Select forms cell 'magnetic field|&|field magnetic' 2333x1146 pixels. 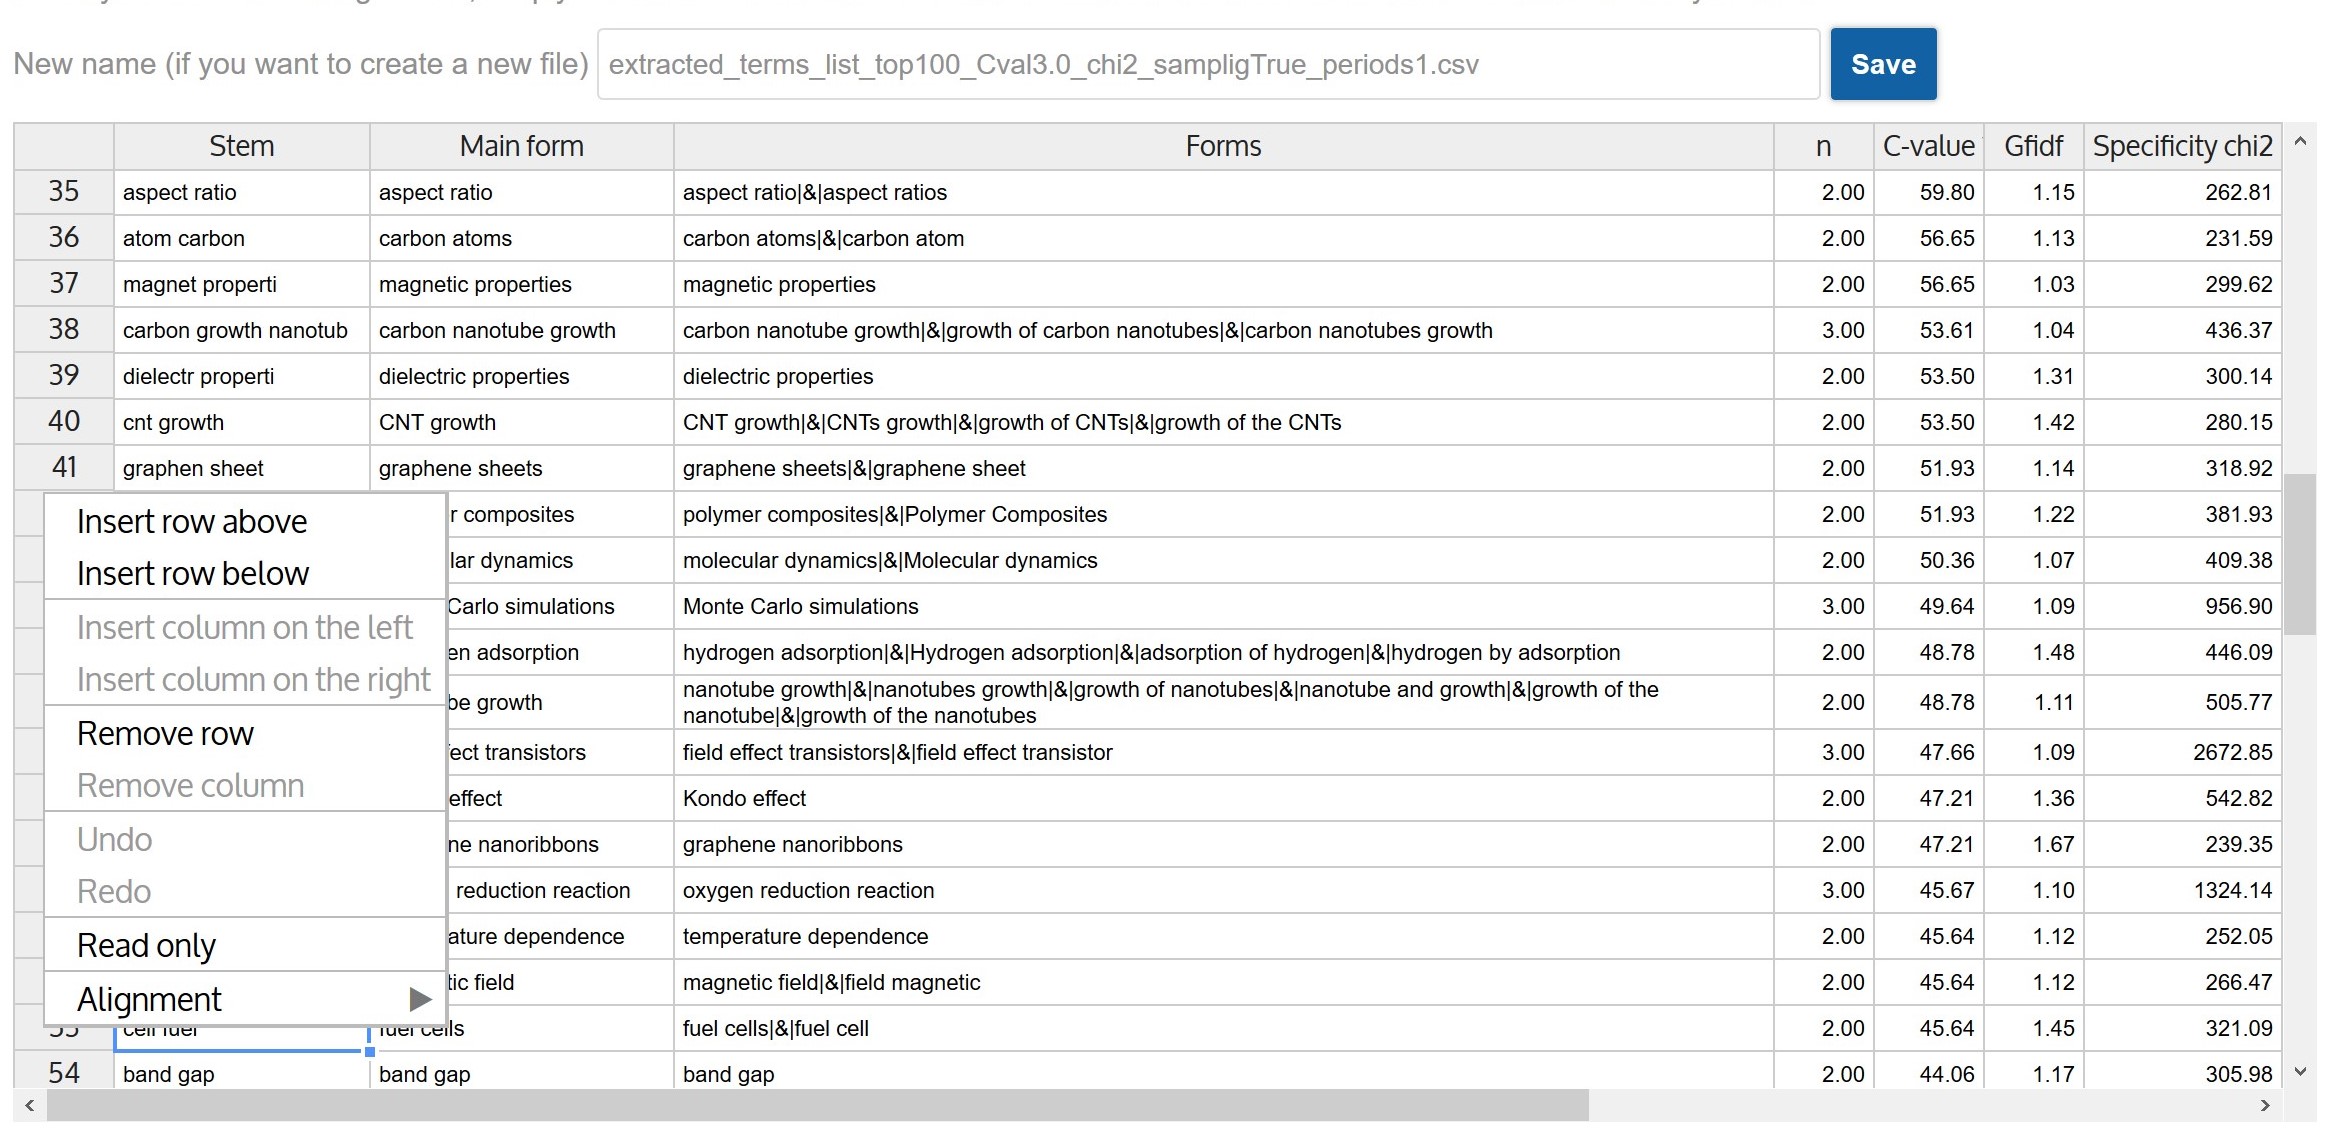click(x=1224, y=982)
